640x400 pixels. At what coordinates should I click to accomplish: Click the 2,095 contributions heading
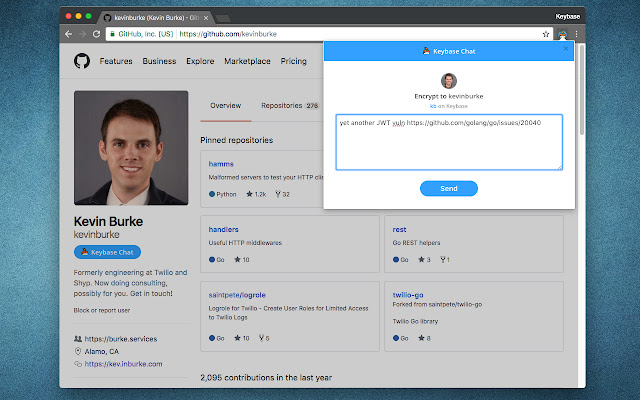(x=266, y=378)
